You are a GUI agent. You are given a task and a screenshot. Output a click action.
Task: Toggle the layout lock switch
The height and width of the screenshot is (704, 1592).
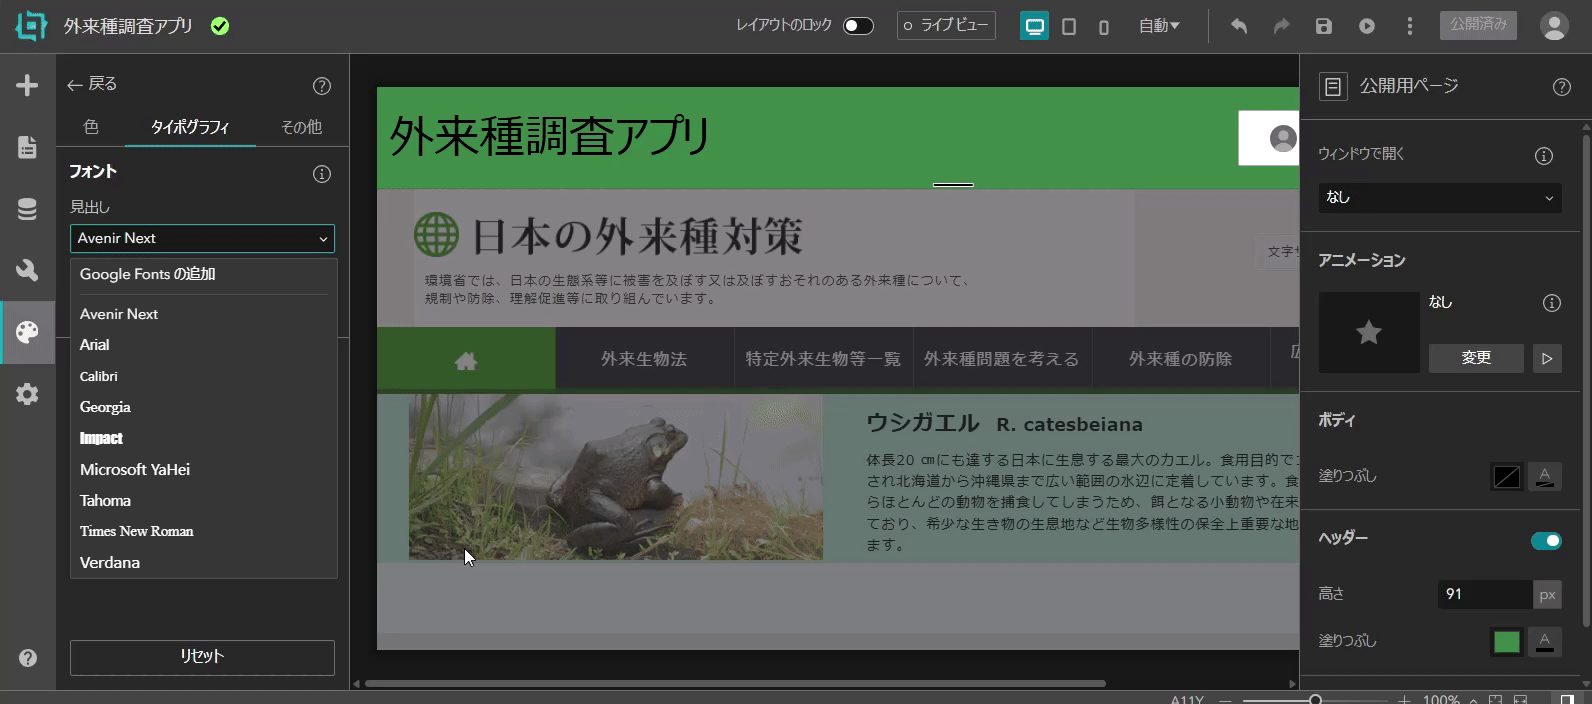pyautogui.click(x=858, y=26)
